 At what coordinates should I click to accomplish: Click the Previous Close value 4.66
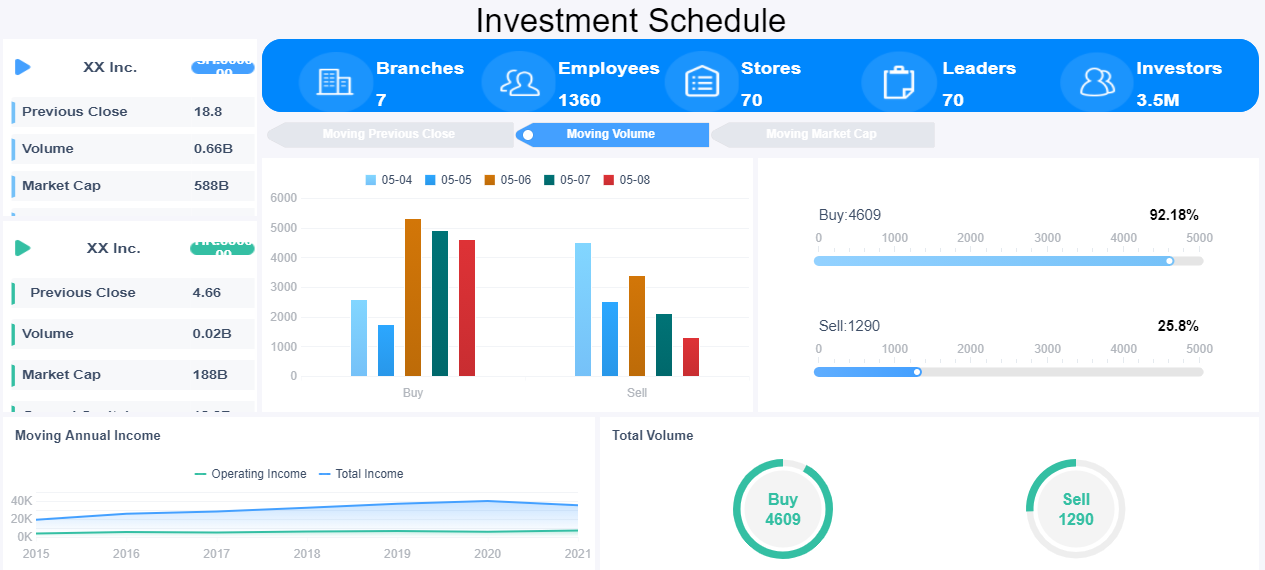[207, 293]
